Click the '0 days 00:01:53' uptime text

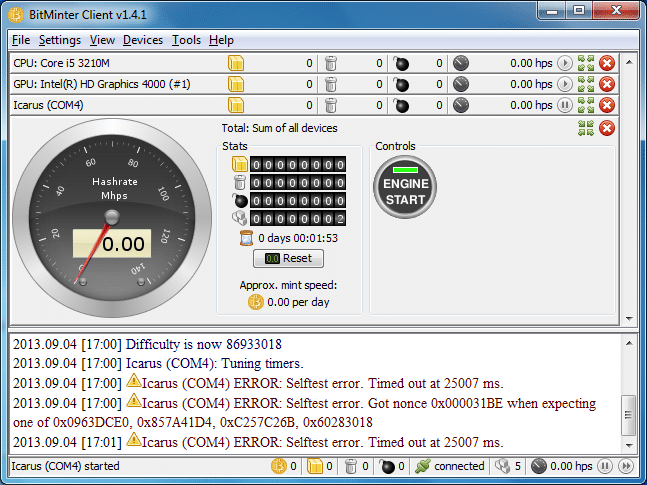tap(298, 238)
